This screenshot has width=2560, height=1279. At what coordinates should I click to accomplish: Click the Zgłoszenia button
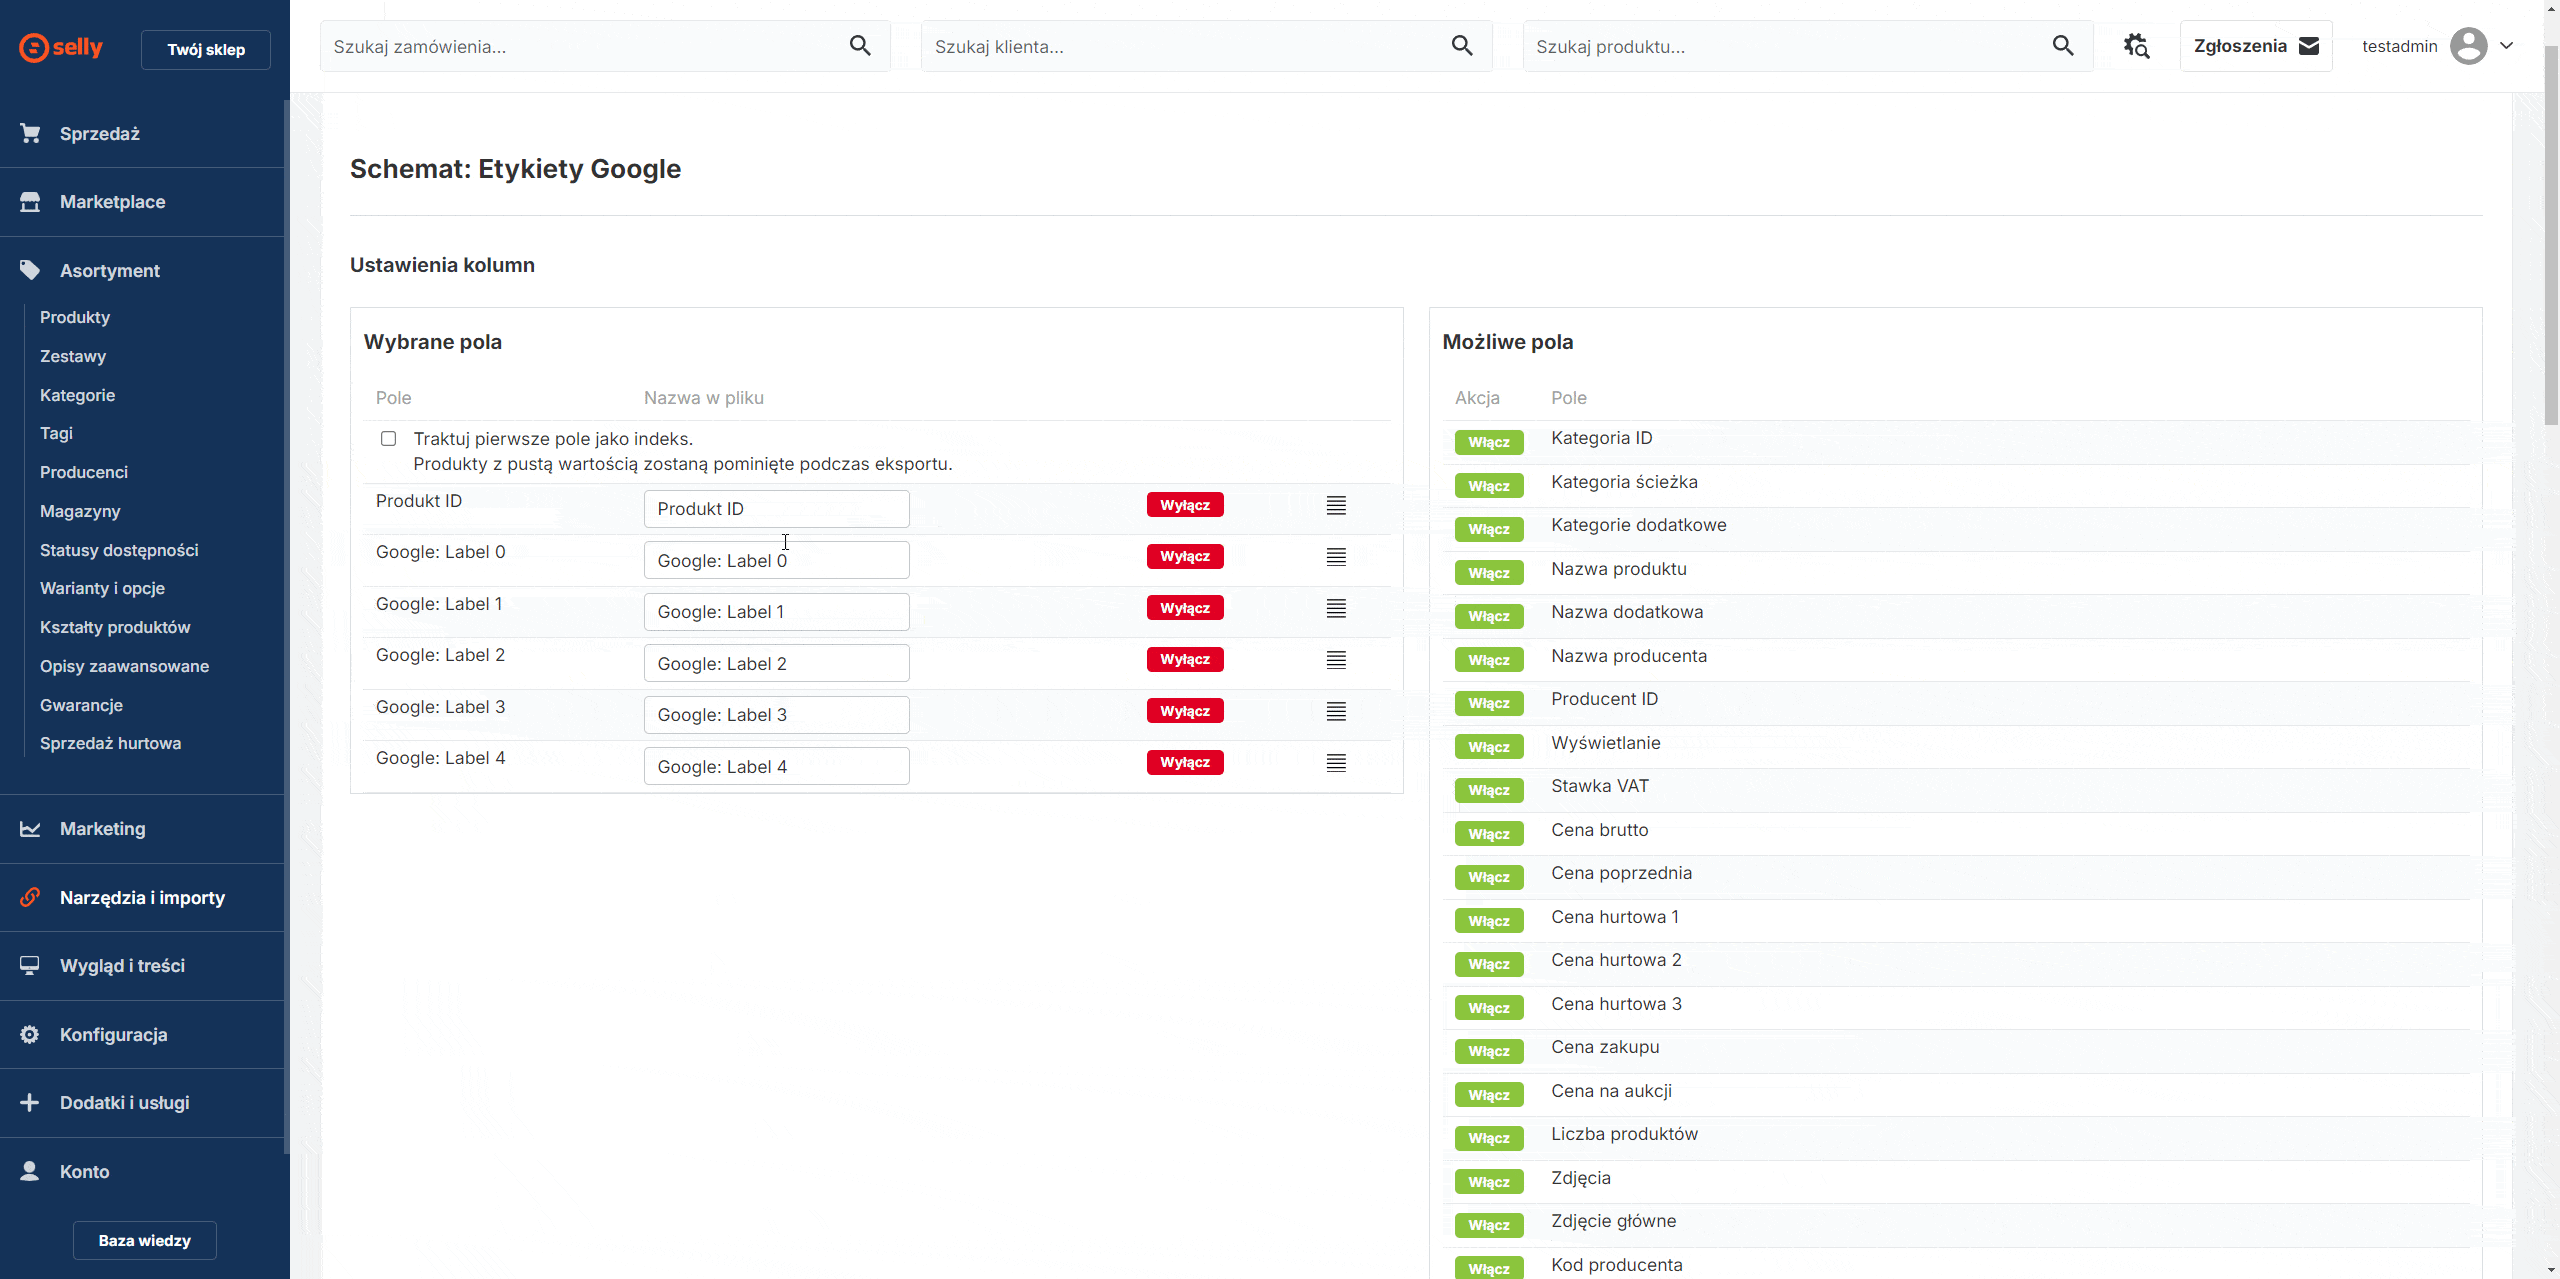tap(2255, 46)
